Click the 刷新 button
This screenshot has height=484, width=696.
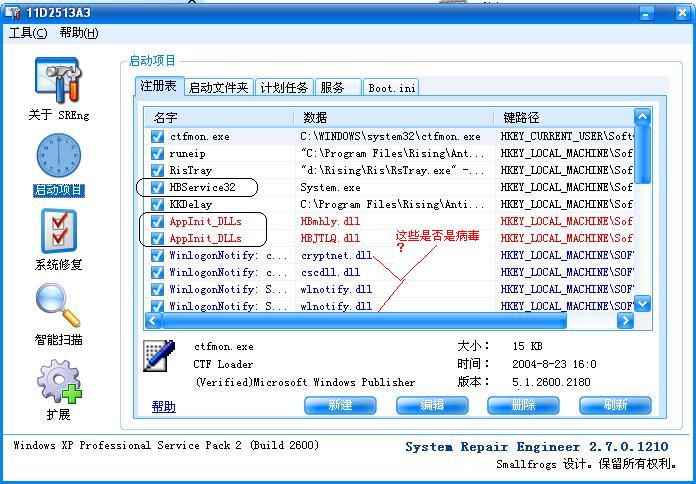615,405
